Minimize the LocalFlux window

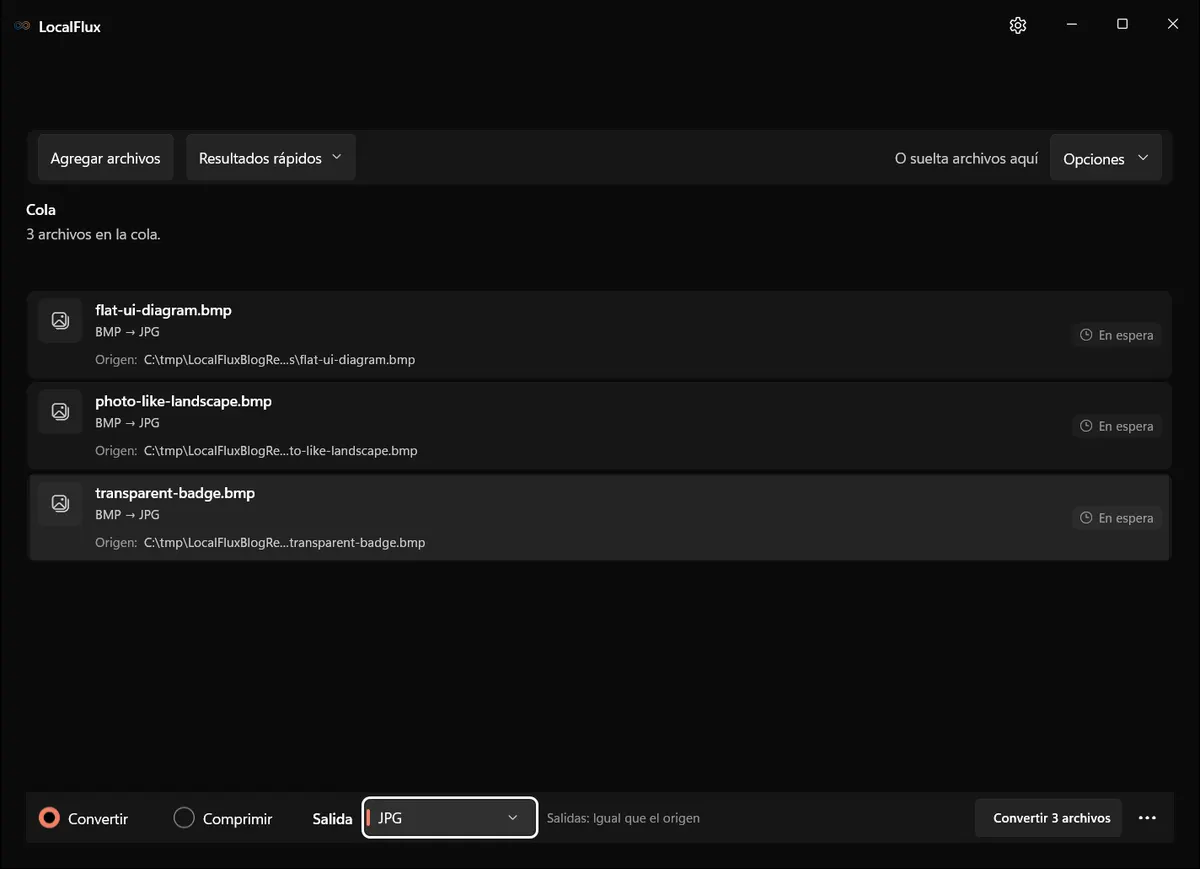(1071, 24)
